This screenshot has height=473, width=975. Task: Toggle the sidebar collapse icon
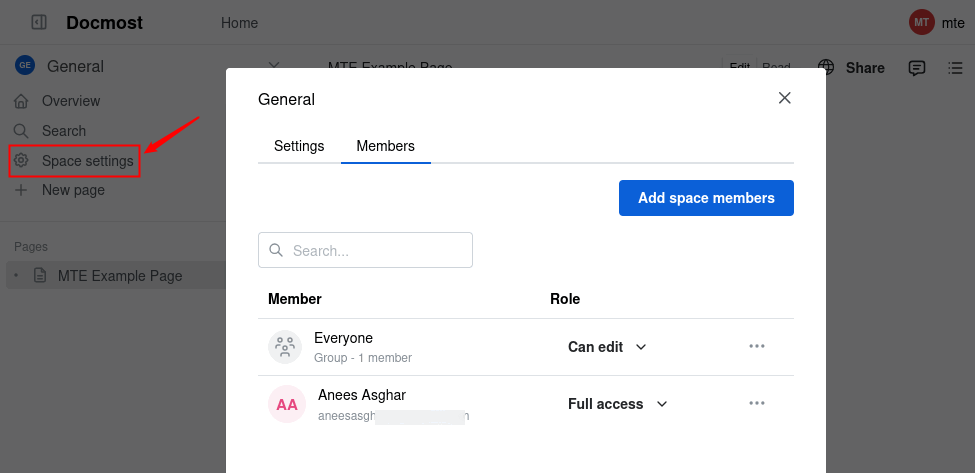pyautogui.click(x=39, y=22)
